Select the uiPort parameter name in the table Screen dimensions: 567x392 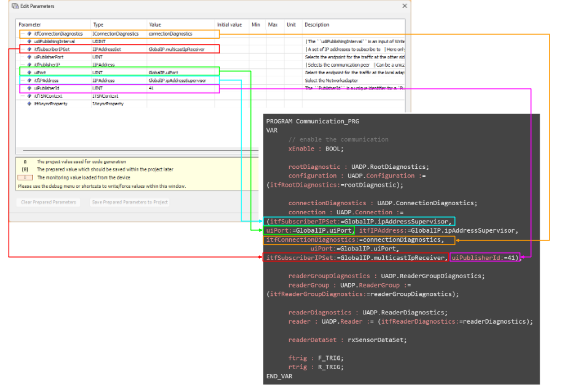(x=40, y=73)
